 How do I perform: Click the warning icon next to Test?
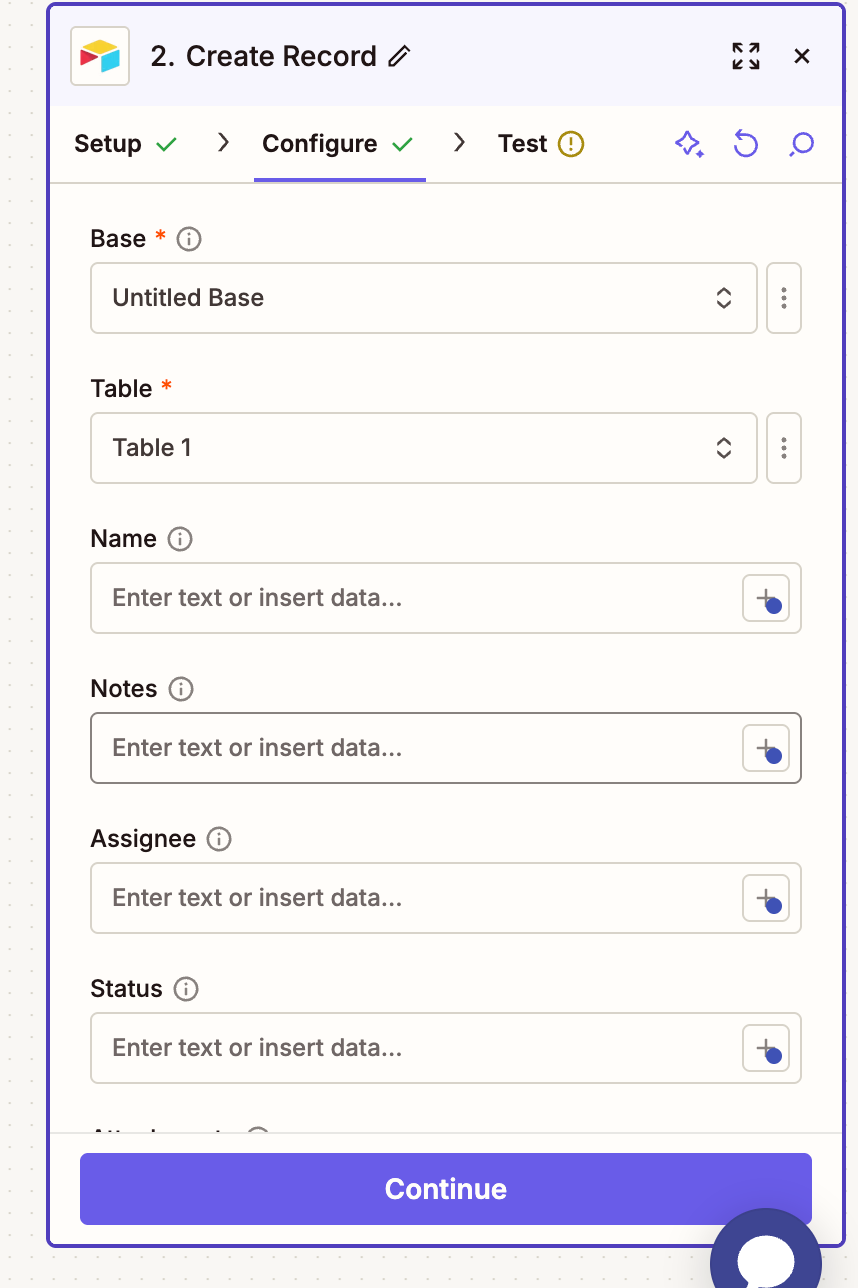[x=570, y=144]
